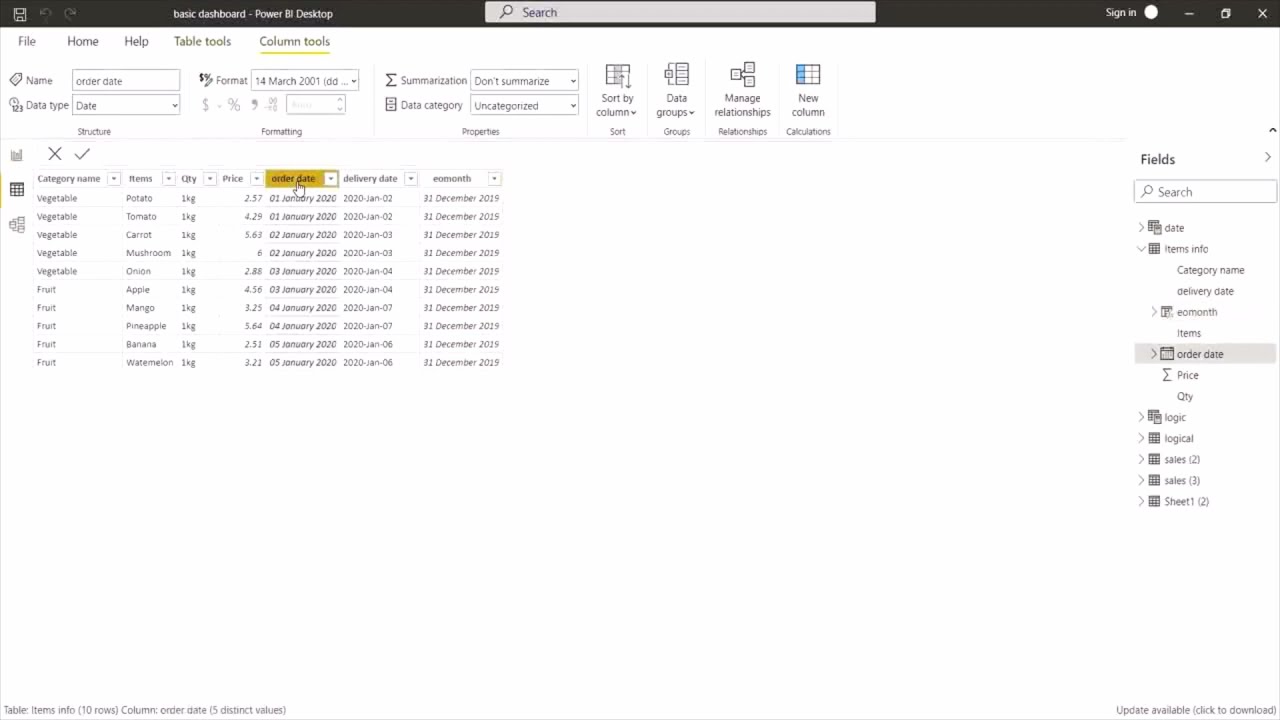
Task: Expand the order date field hierarchy
Action: coord(1153,354)
